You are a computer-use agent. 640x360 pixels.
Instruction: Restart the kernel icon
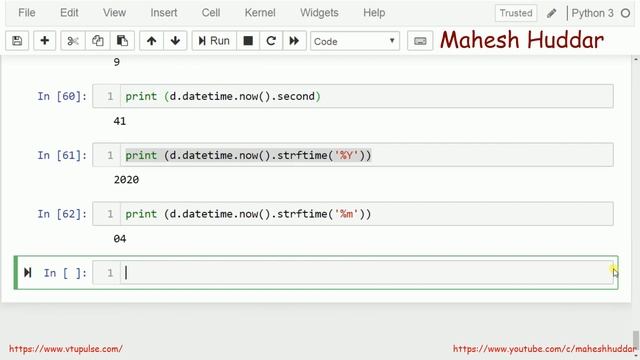pyautogui.click(x=271, y=41)
